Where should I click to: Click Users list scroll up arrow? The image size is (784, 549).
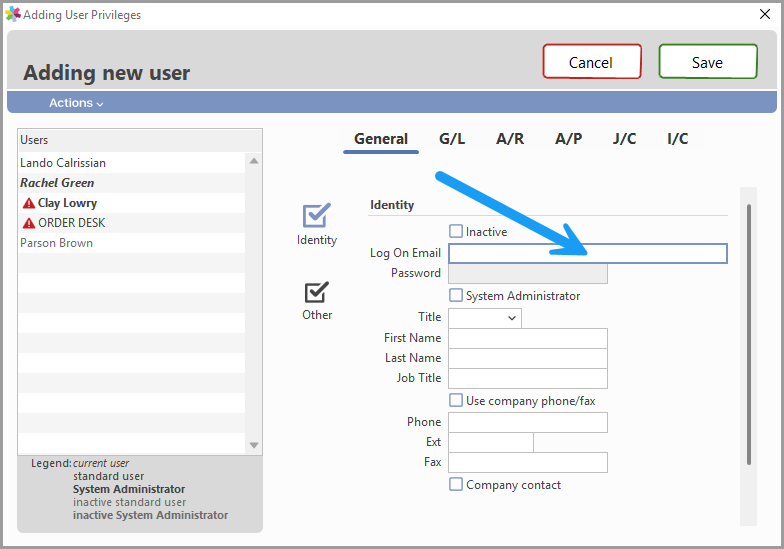[254, 160]
